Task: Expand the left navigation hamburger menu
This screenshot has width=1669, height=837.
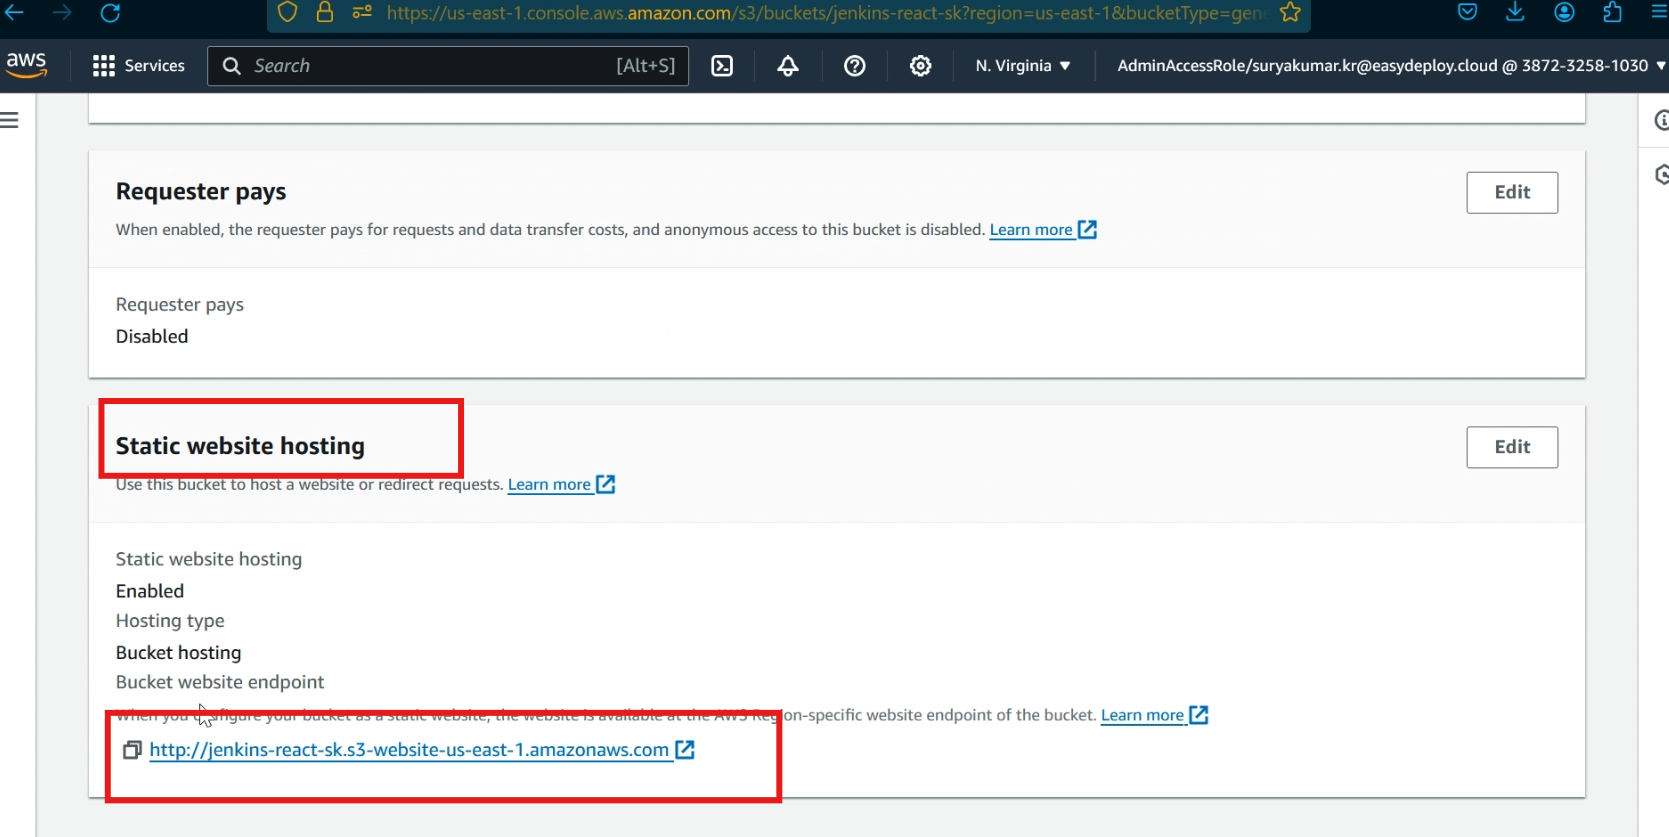Action: tap(10, 120)
